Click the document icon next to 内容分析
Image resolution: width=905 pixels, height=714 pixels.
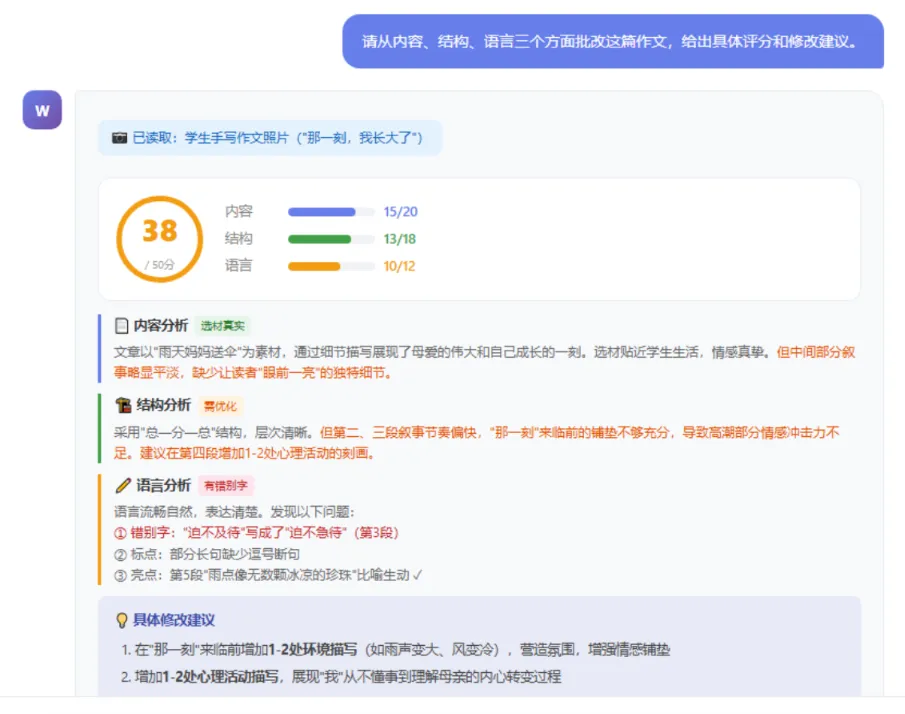pyautogui.click(x=121, y=326)
